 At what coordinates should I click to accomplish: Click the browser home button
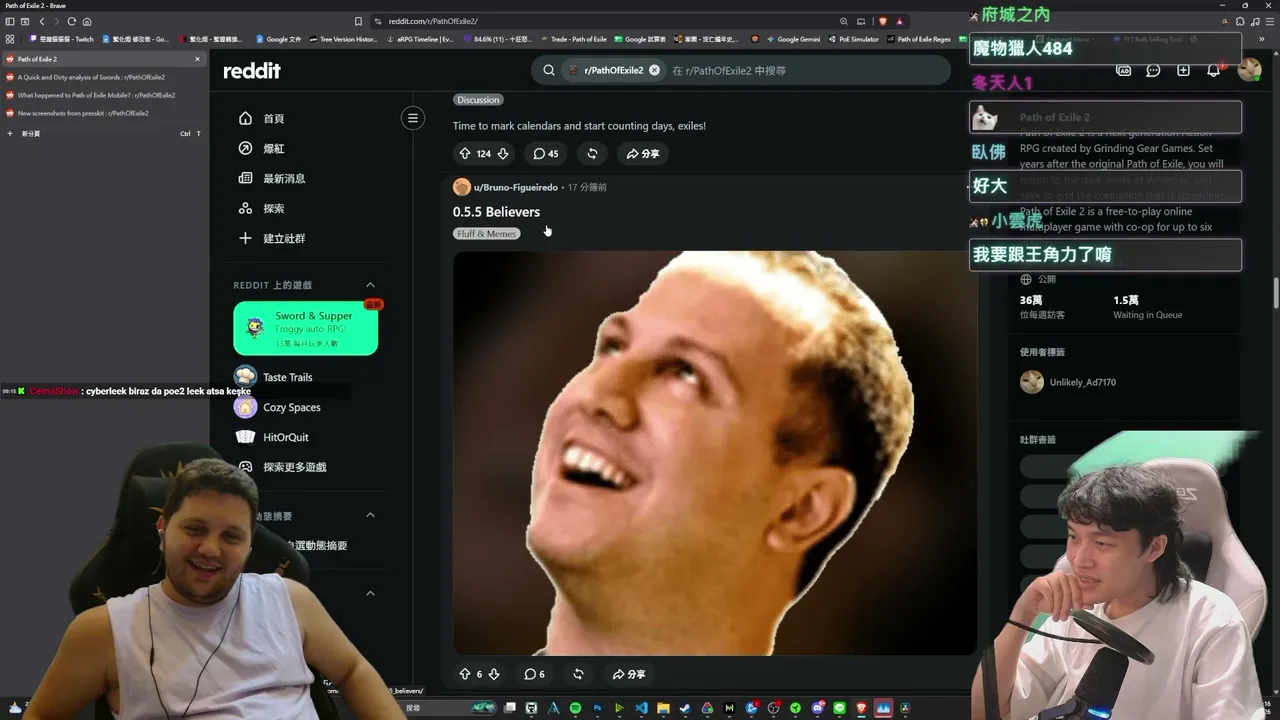click(x=87, y=21)
